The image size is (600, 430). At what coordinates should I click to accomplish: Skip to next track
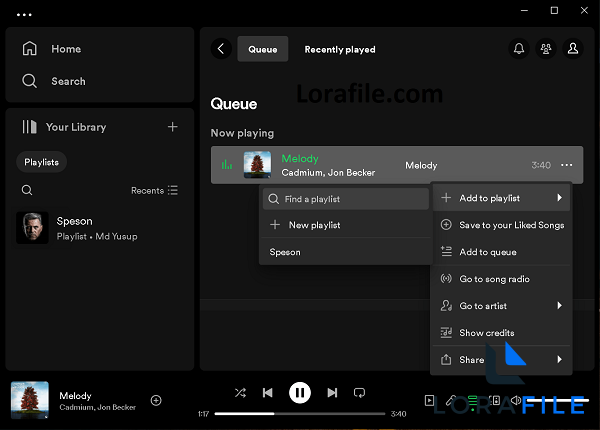point(332,393)
